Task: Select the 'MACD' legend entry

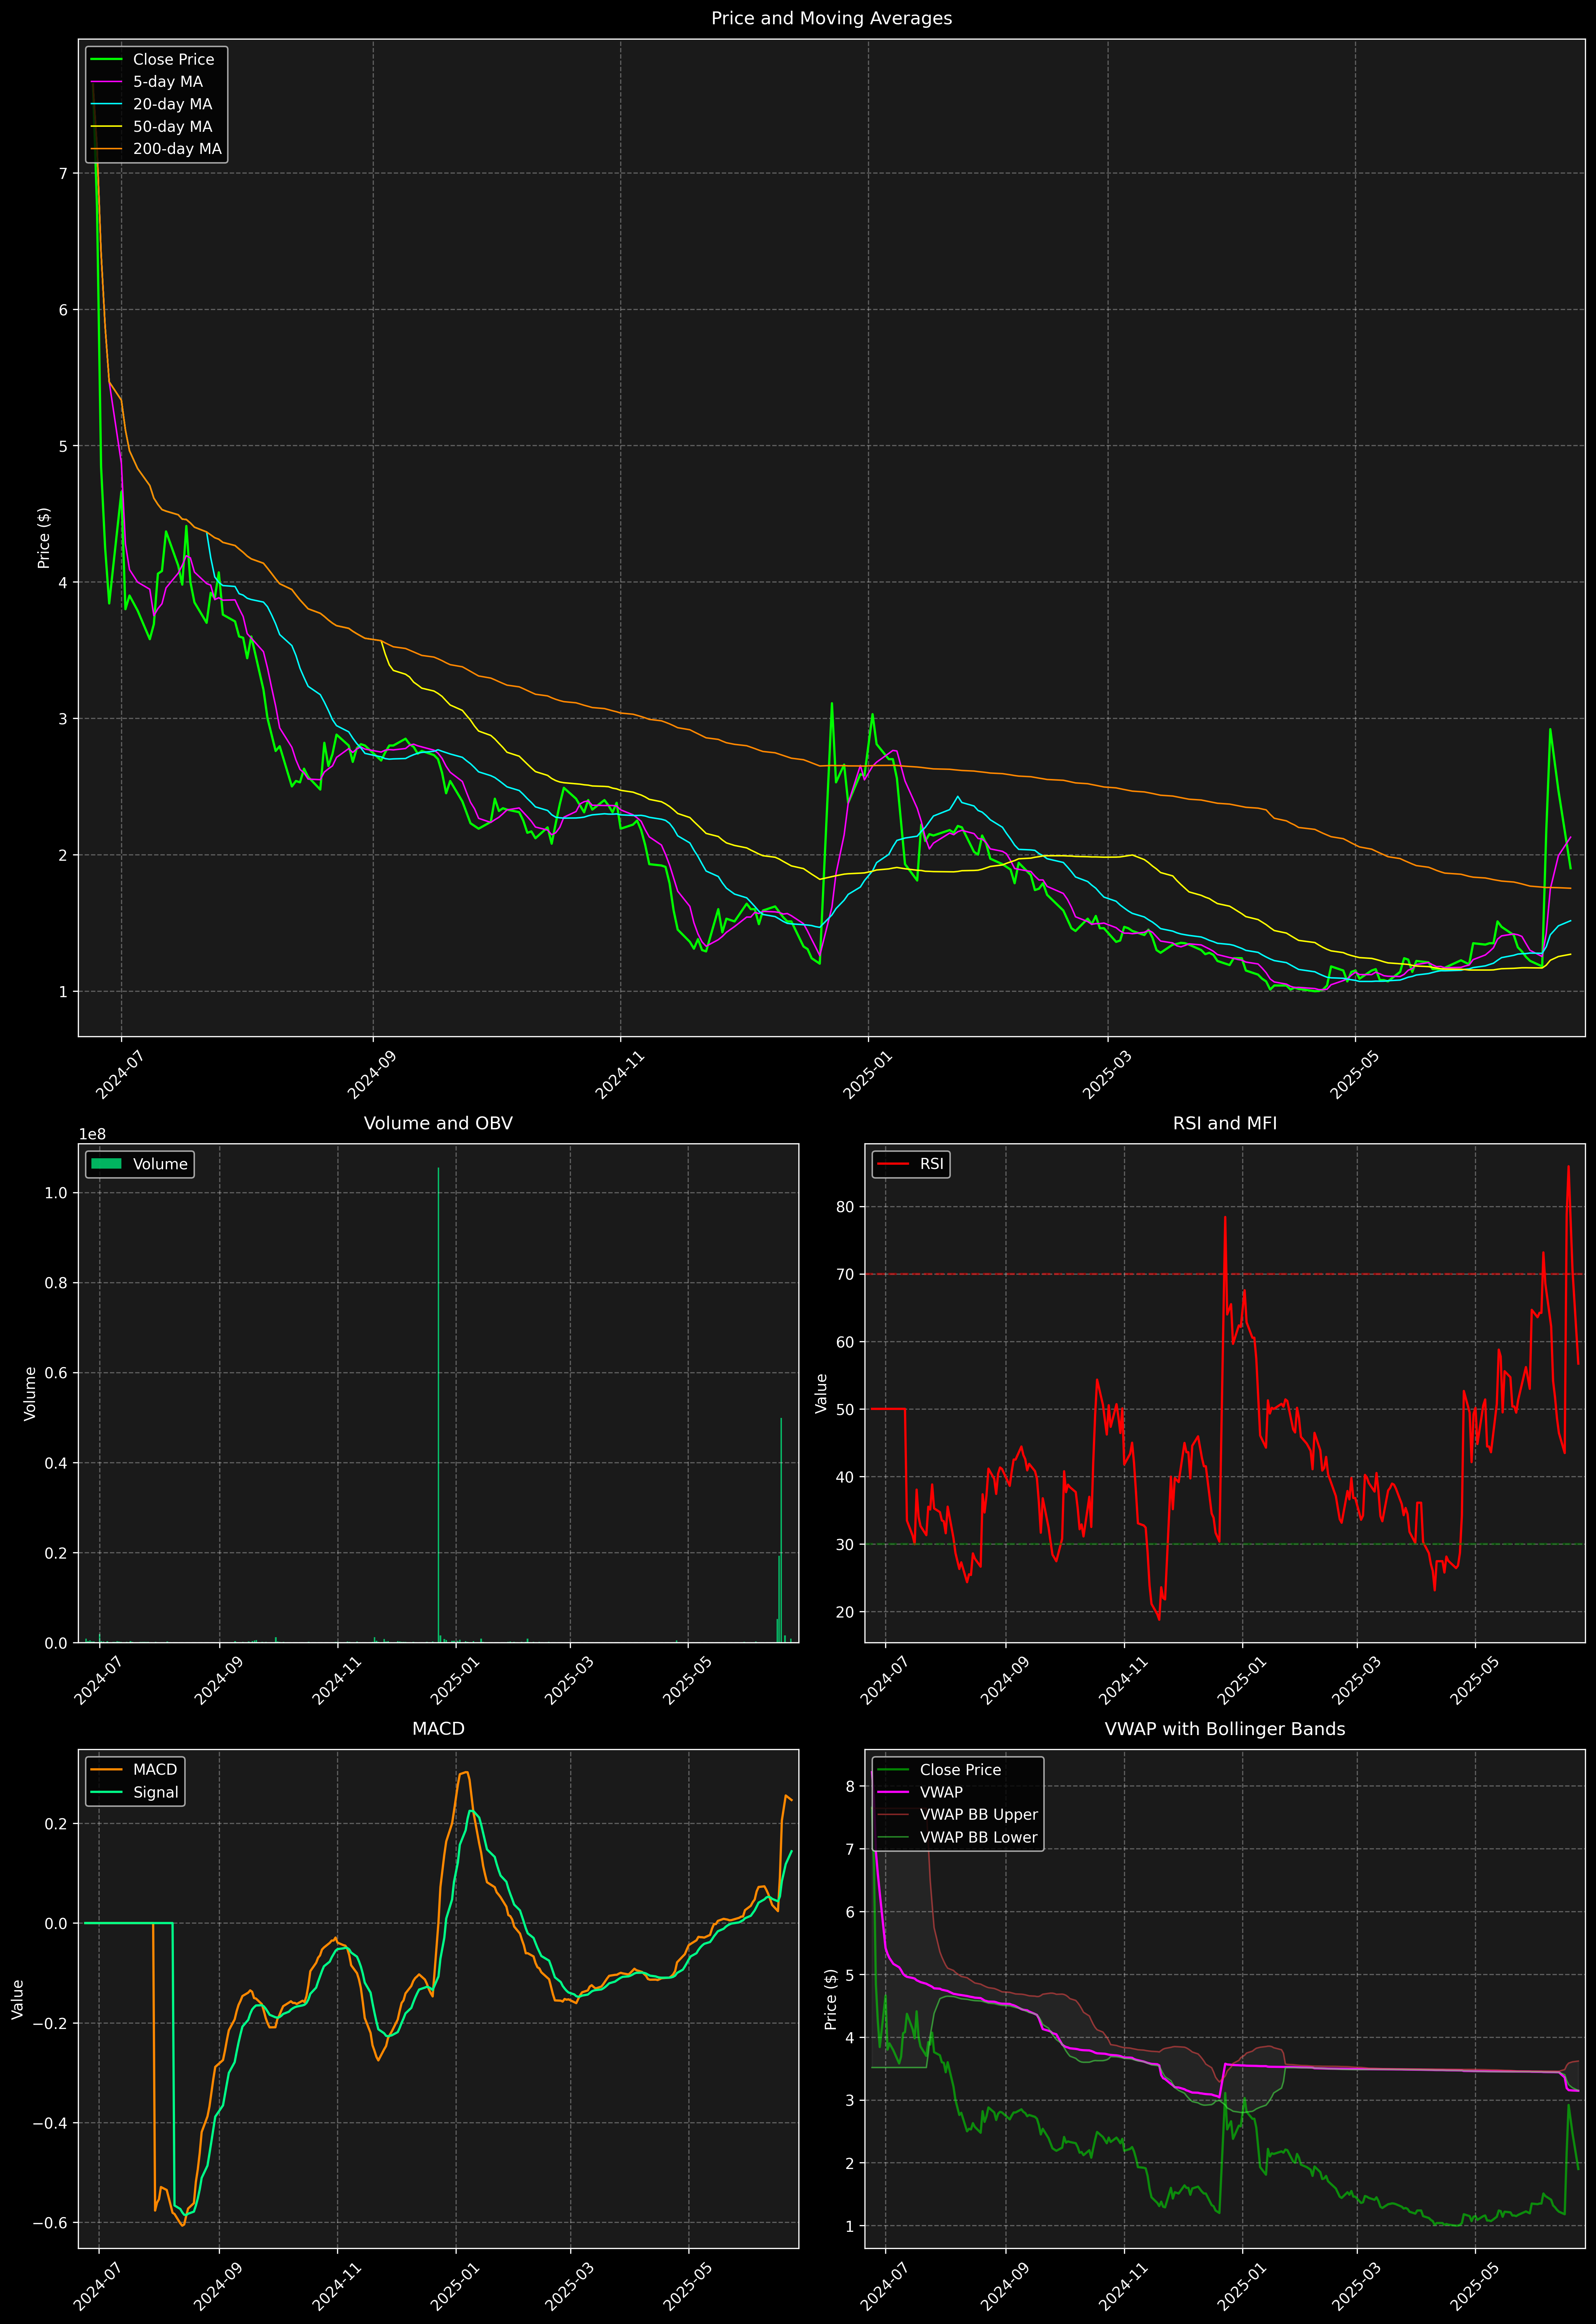Action: point(155,1770)
